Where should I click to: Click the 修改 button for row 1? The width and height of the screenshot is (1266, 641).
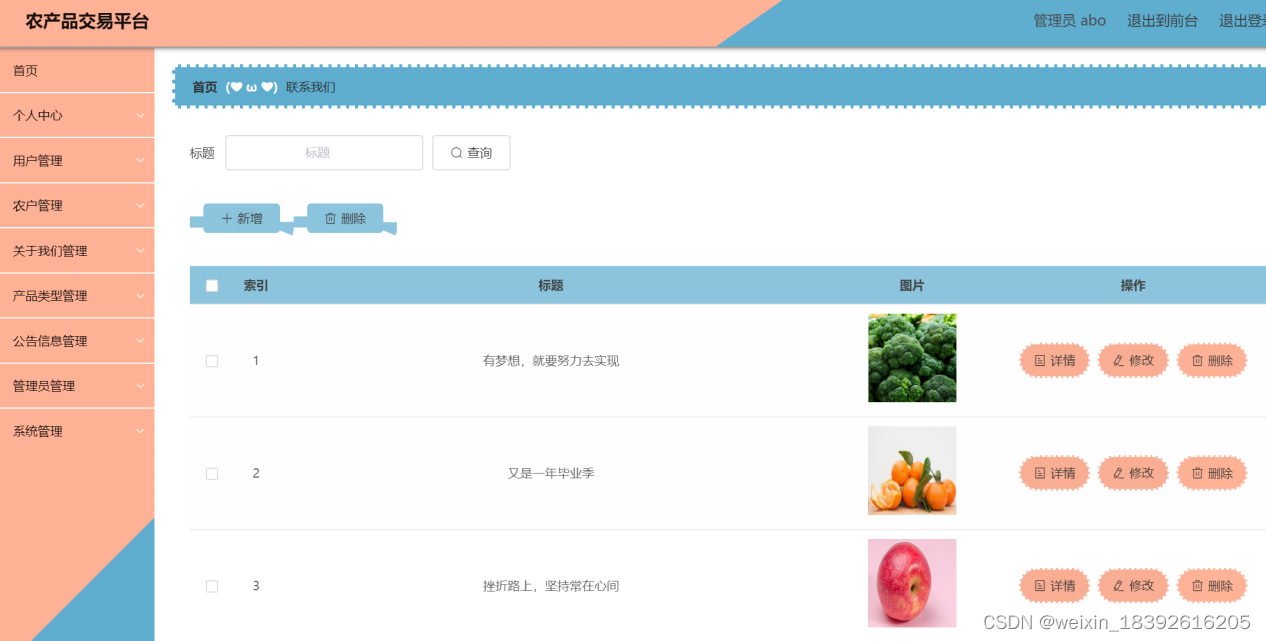coord(1133,360)
